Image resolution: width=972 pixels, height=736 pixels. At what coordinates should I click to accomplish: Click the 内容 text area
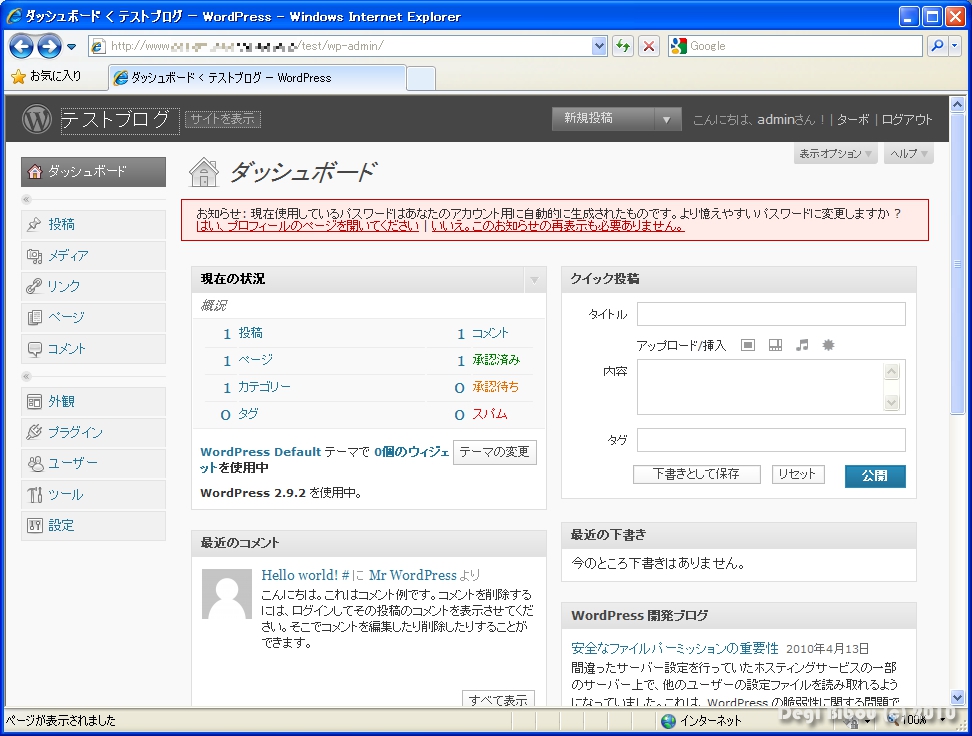pos(771,387)
